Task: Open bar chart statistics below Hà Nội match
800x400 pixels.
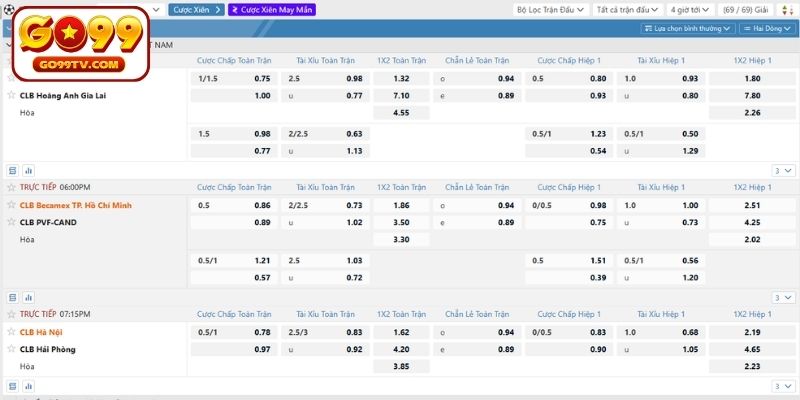Action: (28, 386)
